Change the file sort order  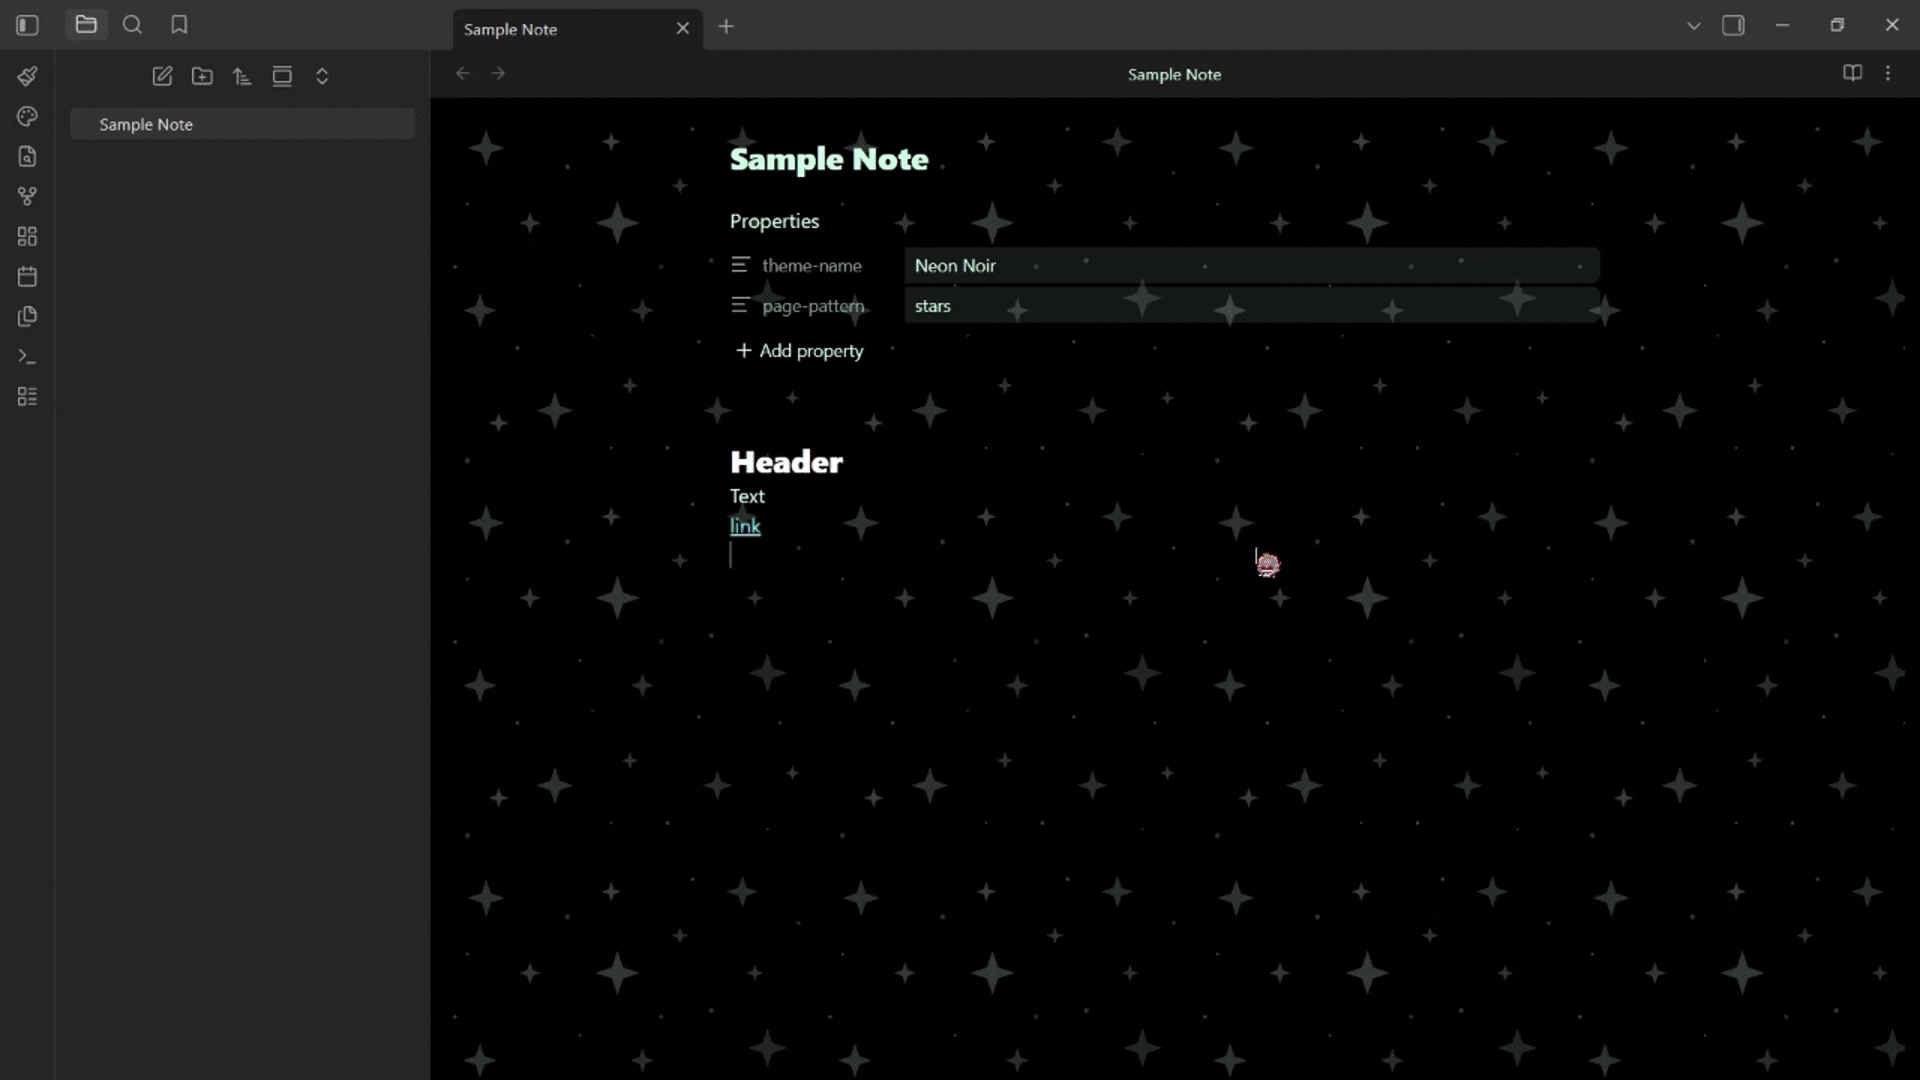[242, 76]
